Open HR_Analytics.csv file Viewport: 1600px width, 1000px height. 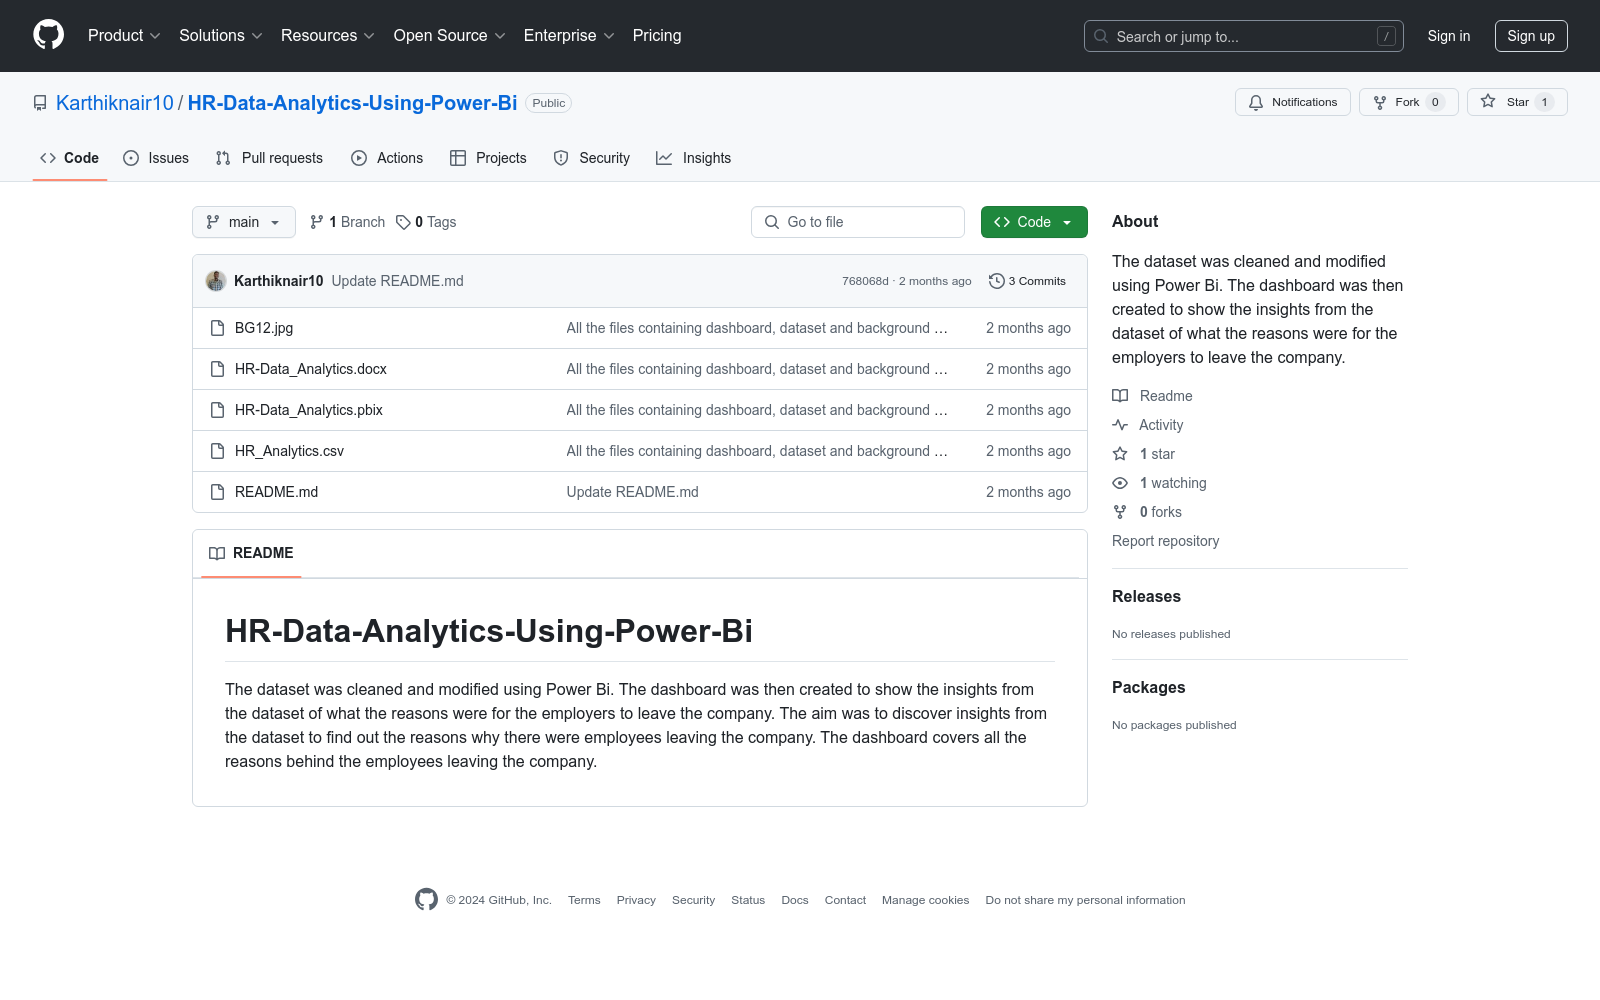pyautogui.click(x=289, y=451)
